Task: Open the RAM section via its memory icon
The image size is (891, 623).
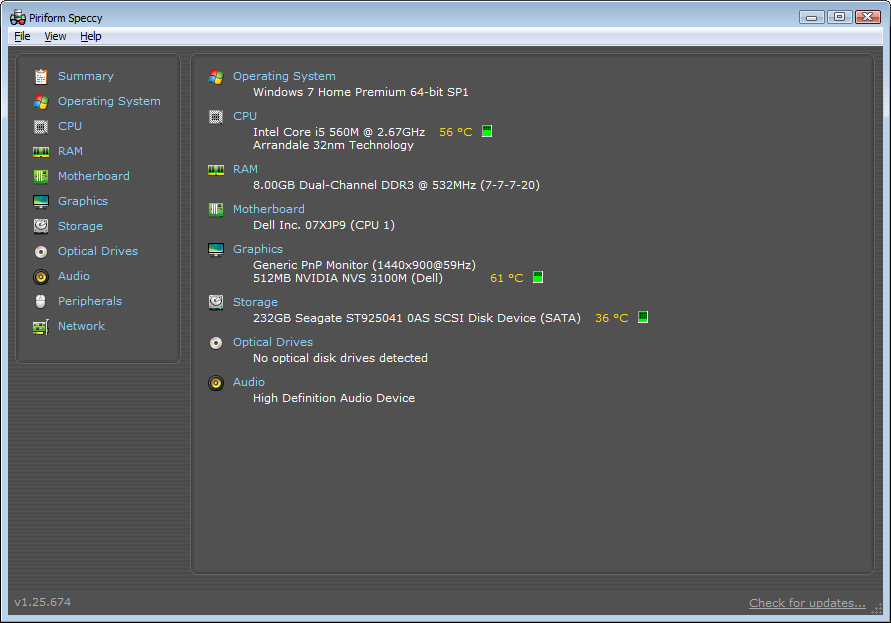Action: pyautogui.click(x=41, y=151)
